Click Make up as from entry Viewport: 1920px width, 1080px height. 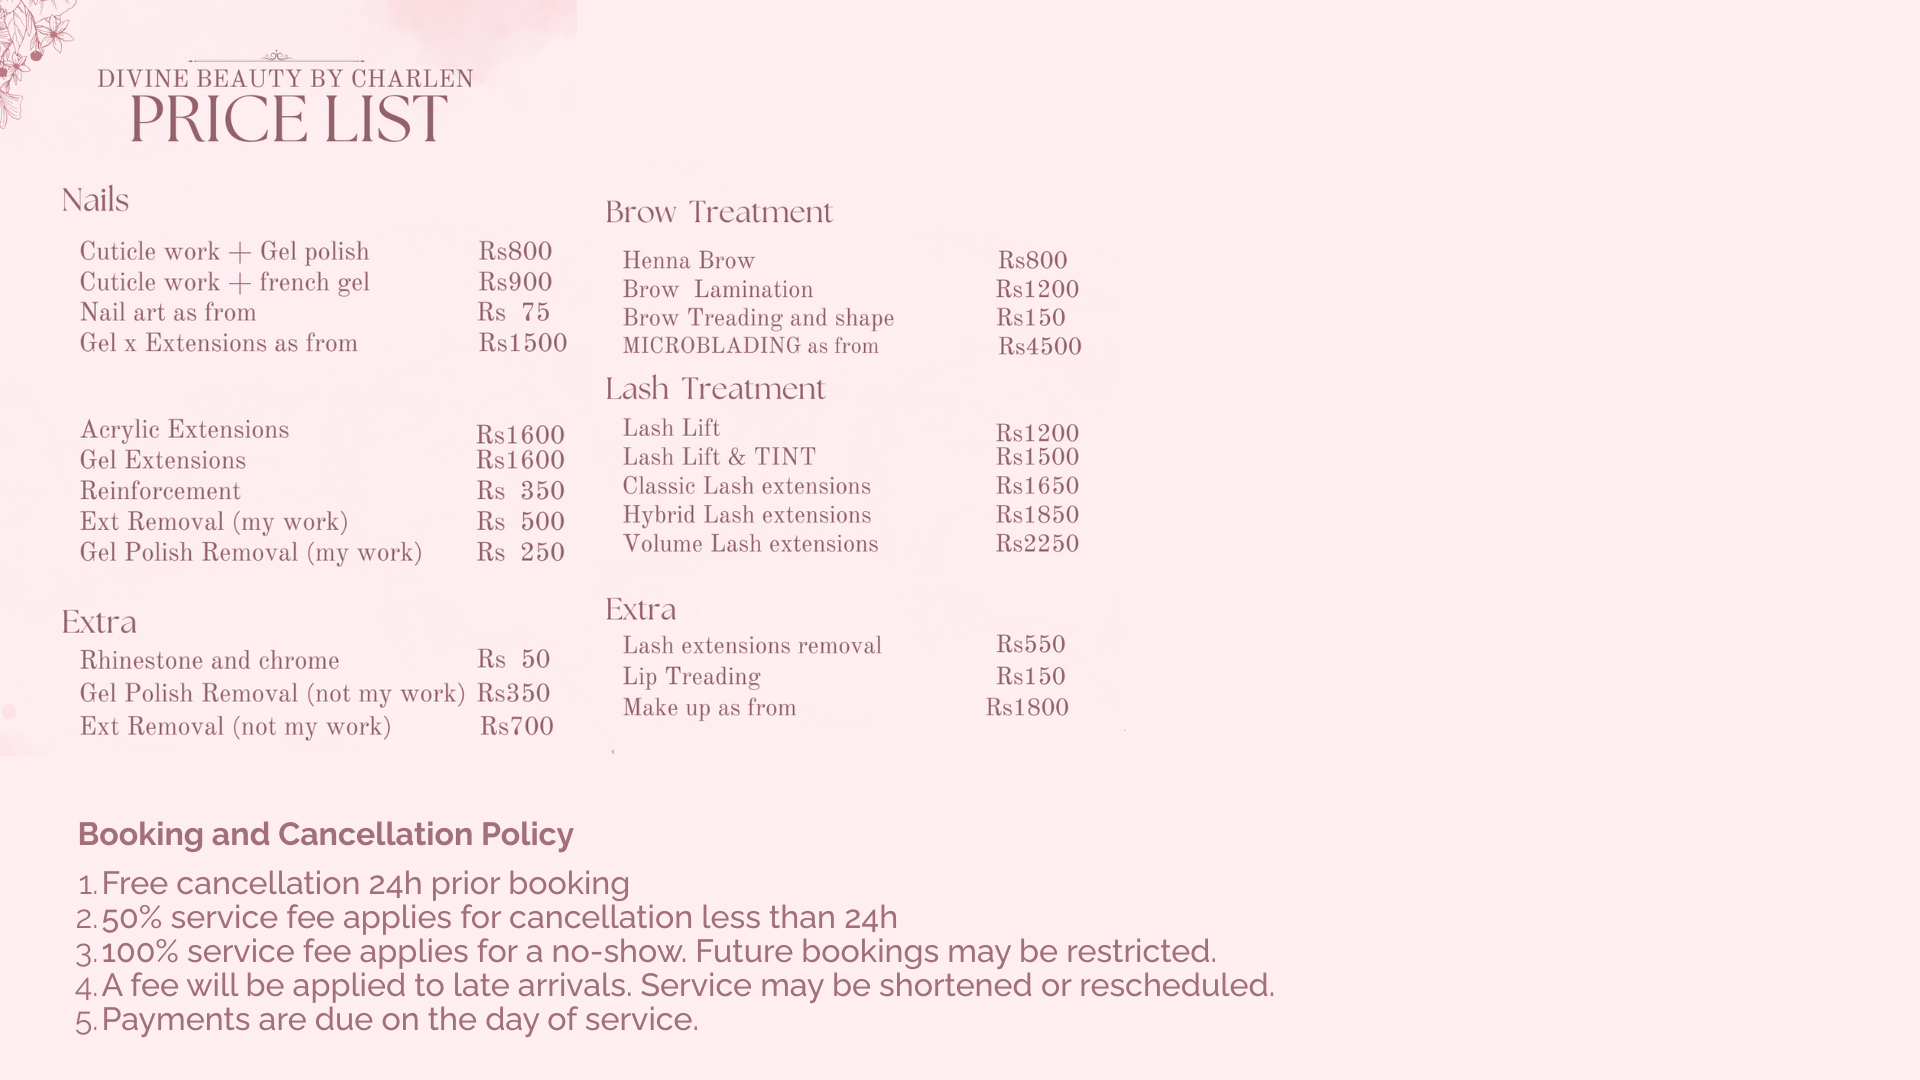click(709, 708)
